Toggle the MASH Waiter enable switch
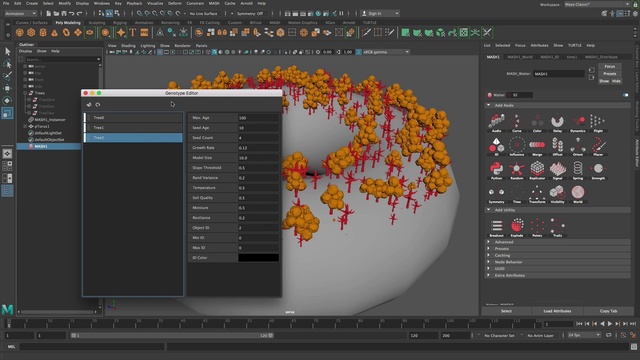 click(x=626, y=95)
